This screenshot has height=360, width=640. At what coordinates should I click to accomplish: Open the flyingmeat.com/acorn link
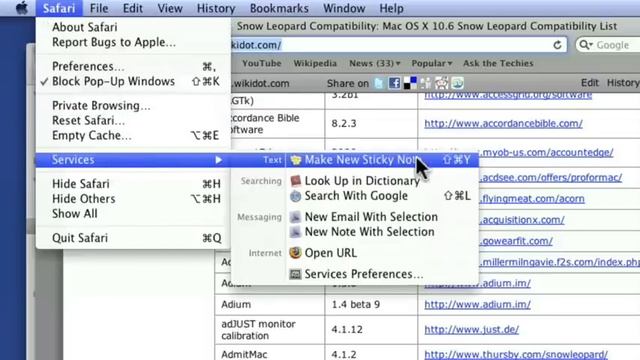(532, 199)
